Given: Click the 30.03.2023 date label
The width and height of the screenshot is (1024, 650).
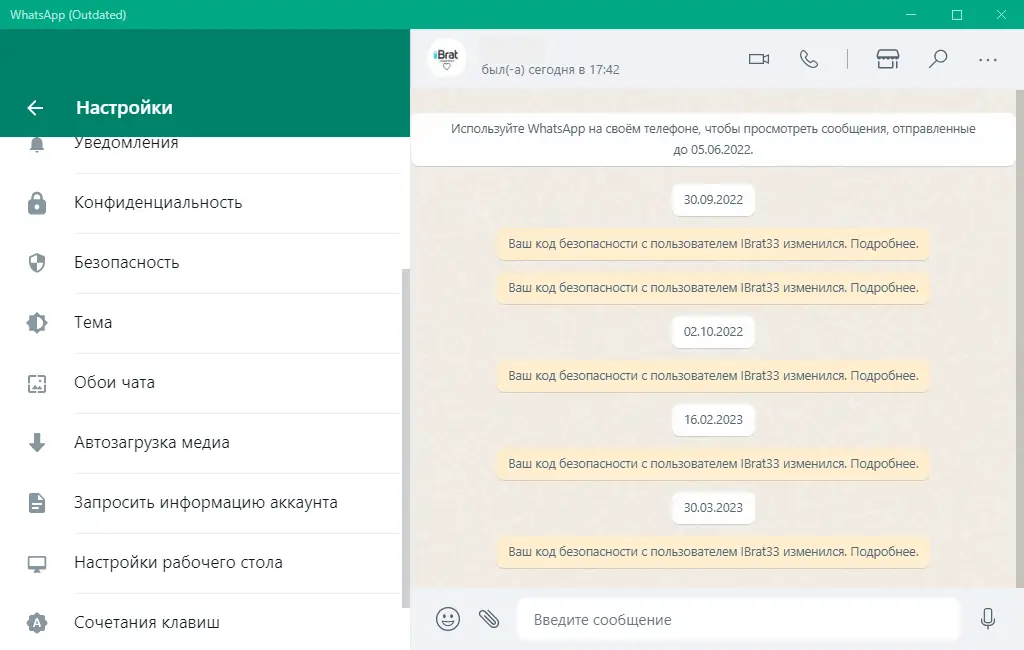Looking at the screenshot, I should [713, 508].
